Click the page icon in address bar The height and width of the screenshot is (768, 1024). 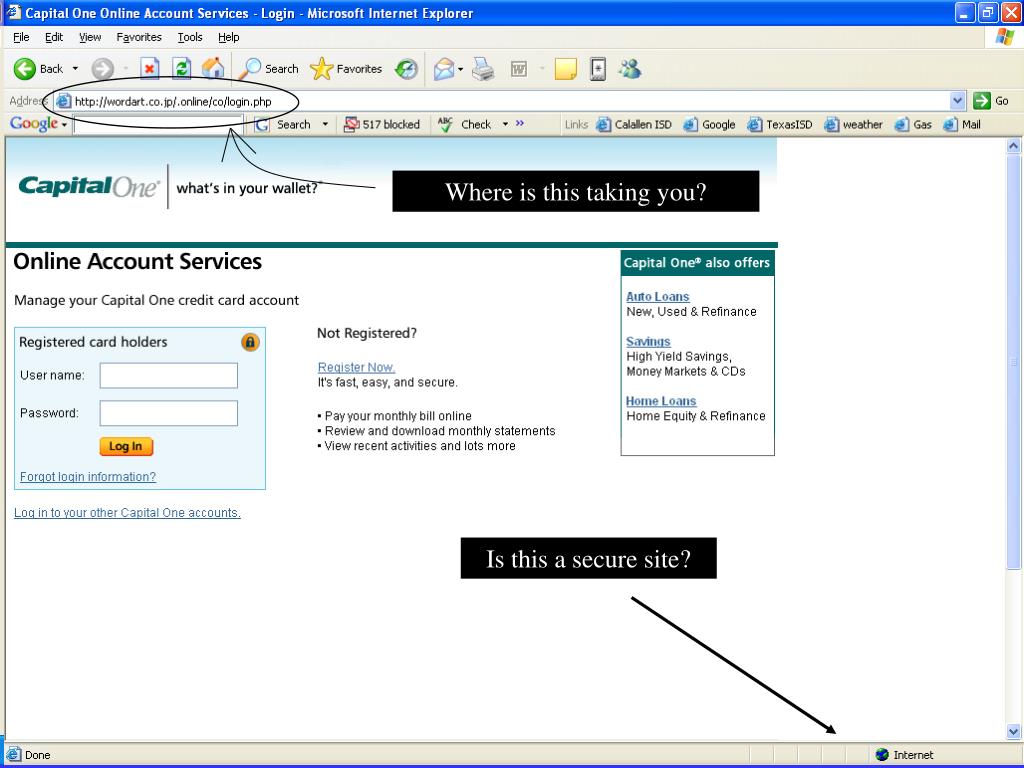63,101
